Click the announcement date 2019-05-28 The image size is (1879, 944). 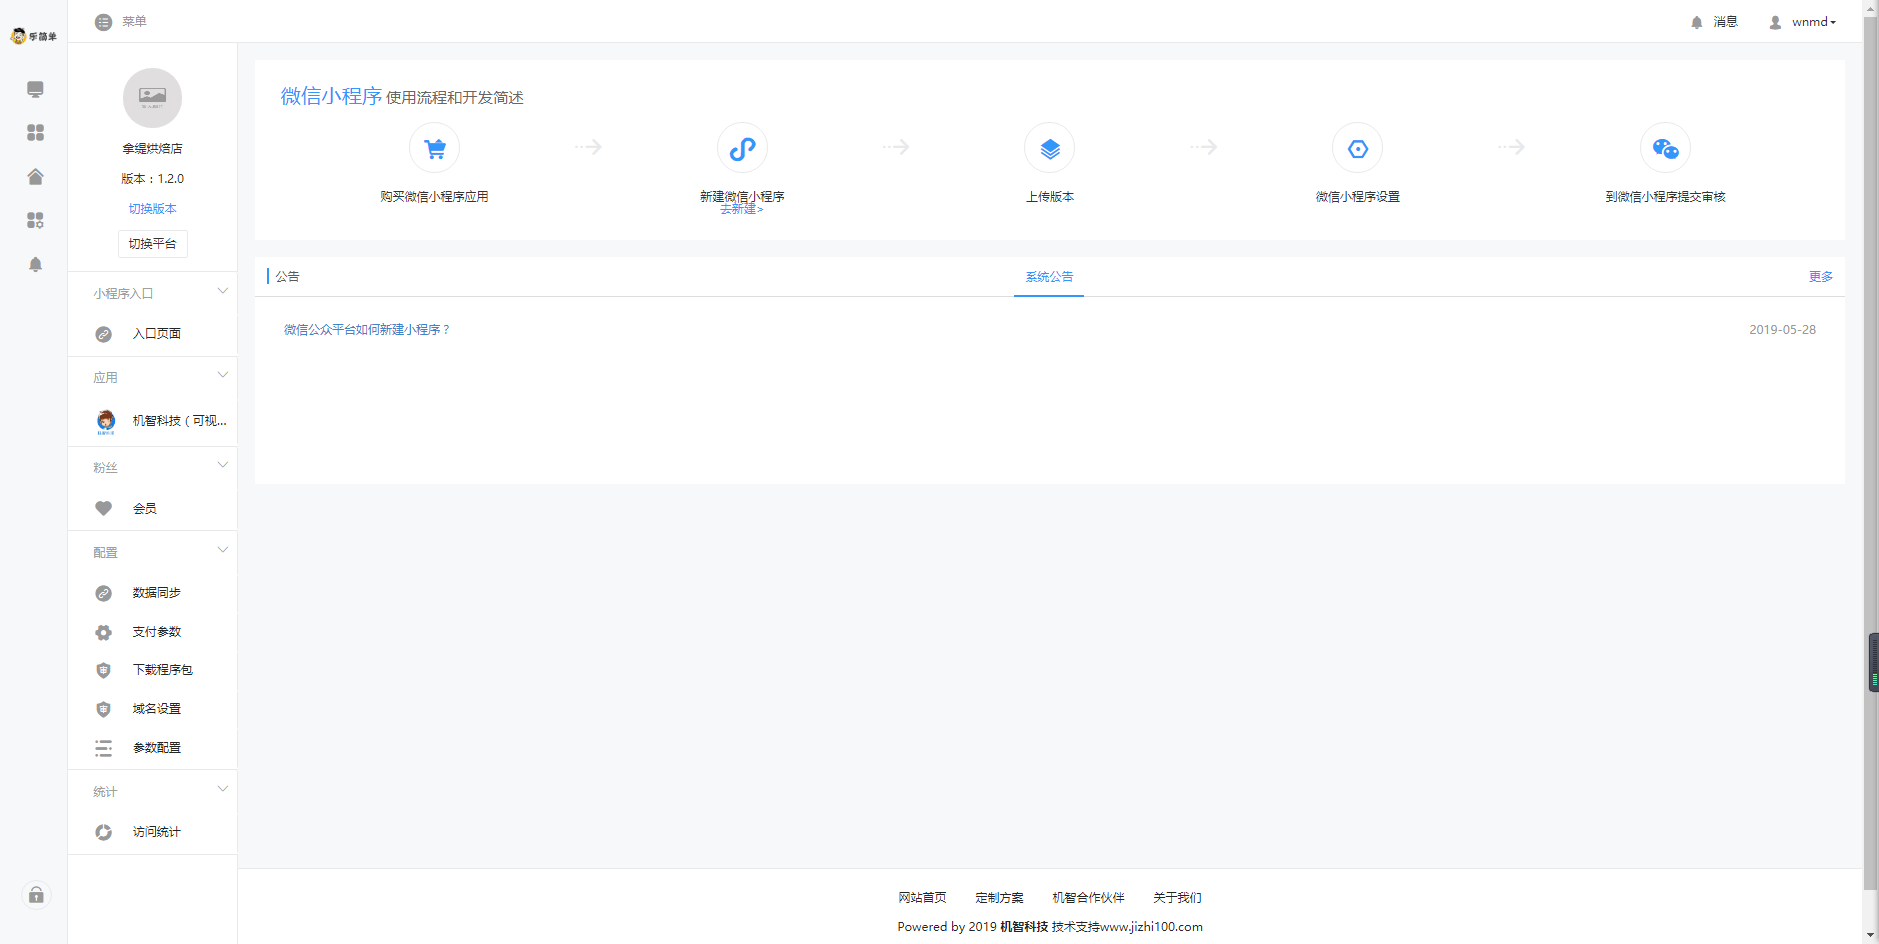click(x=1782, y=330)
